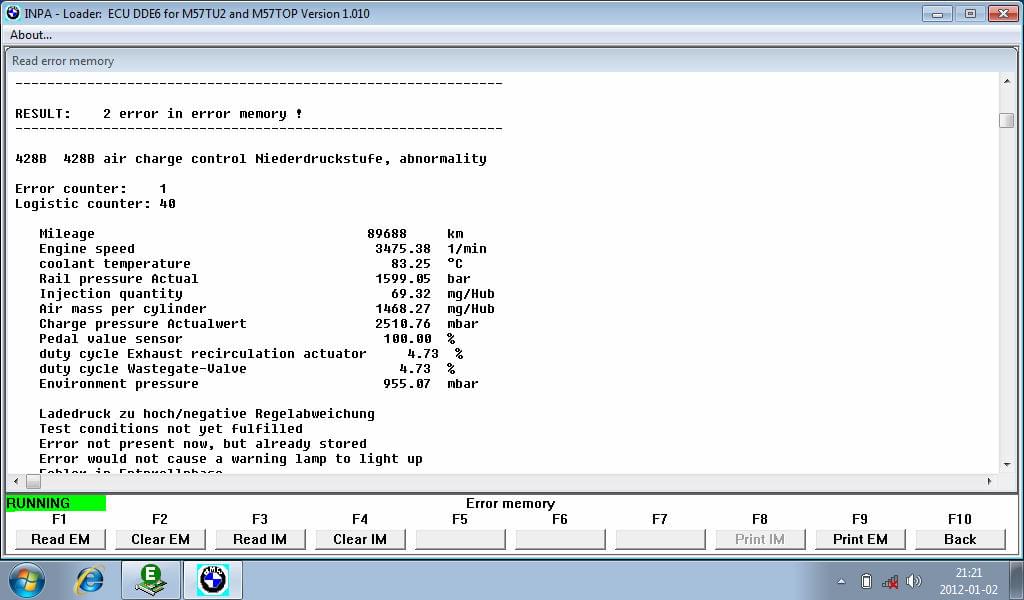This screenshot has width=1024, height=600.
Task: Click the Rail pressure Actual row
Action: [255, 279]
